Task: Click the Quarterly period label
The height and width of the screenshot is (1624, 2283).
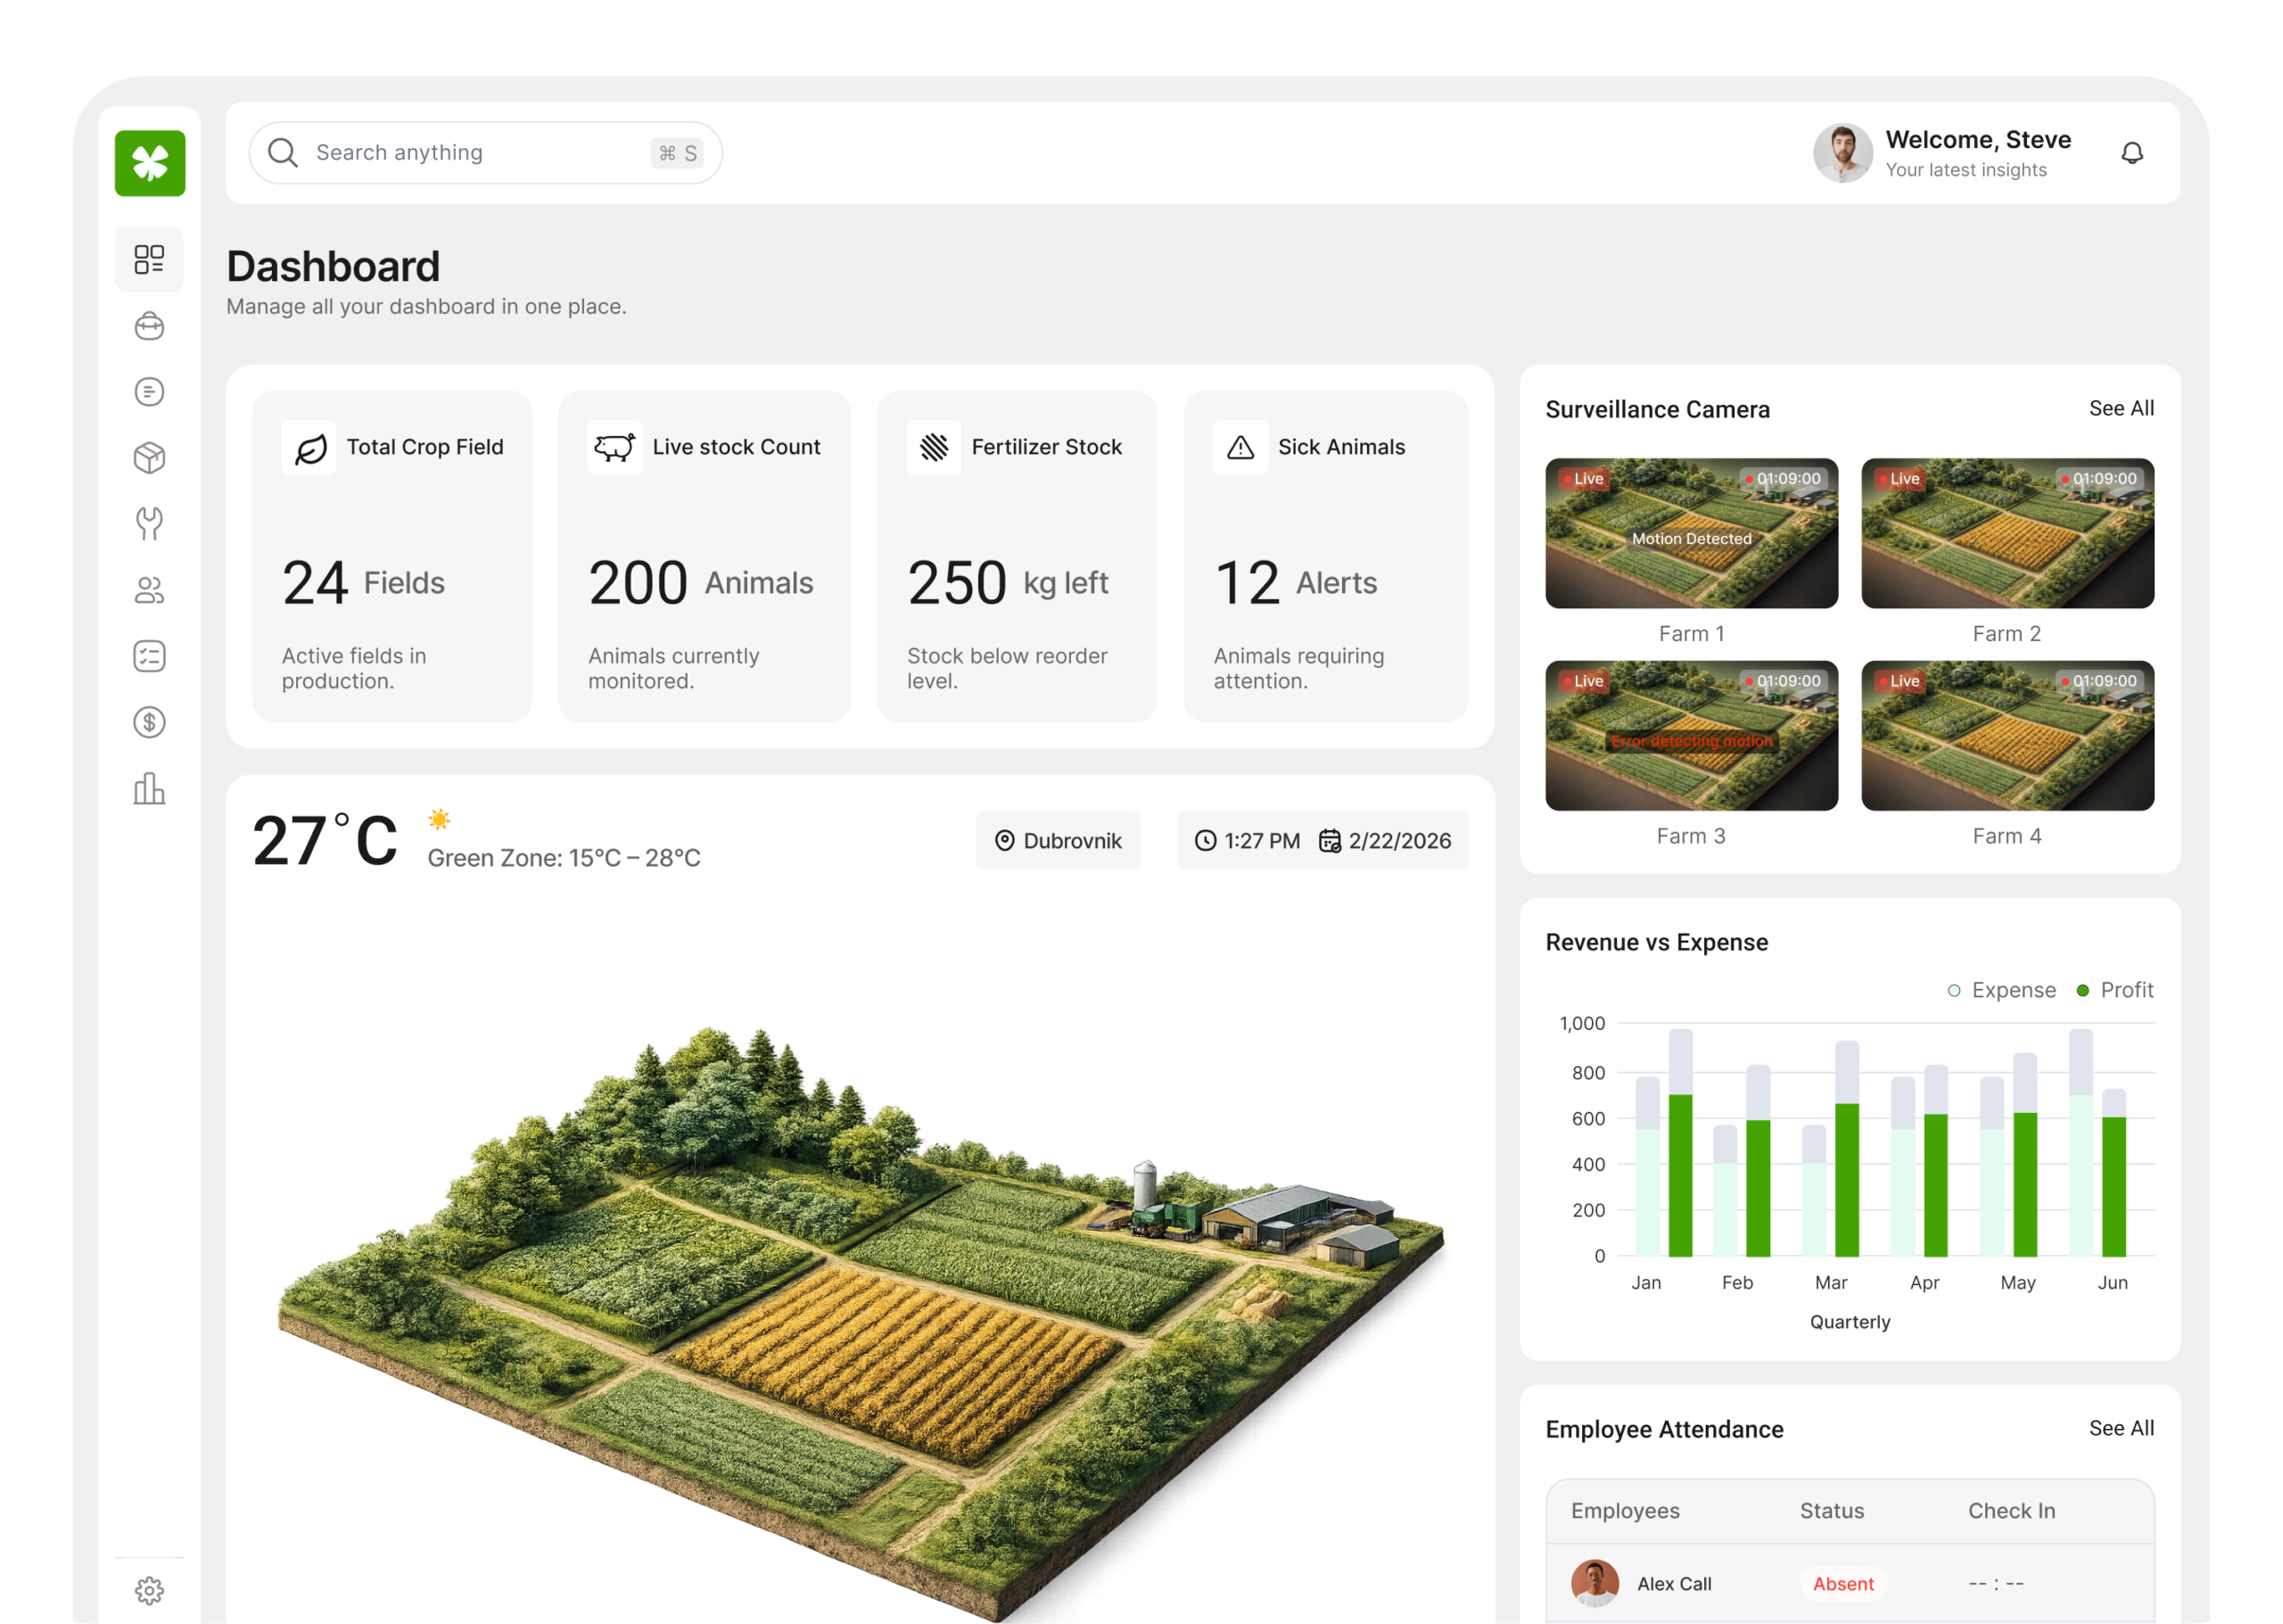Action: 1849,1322
